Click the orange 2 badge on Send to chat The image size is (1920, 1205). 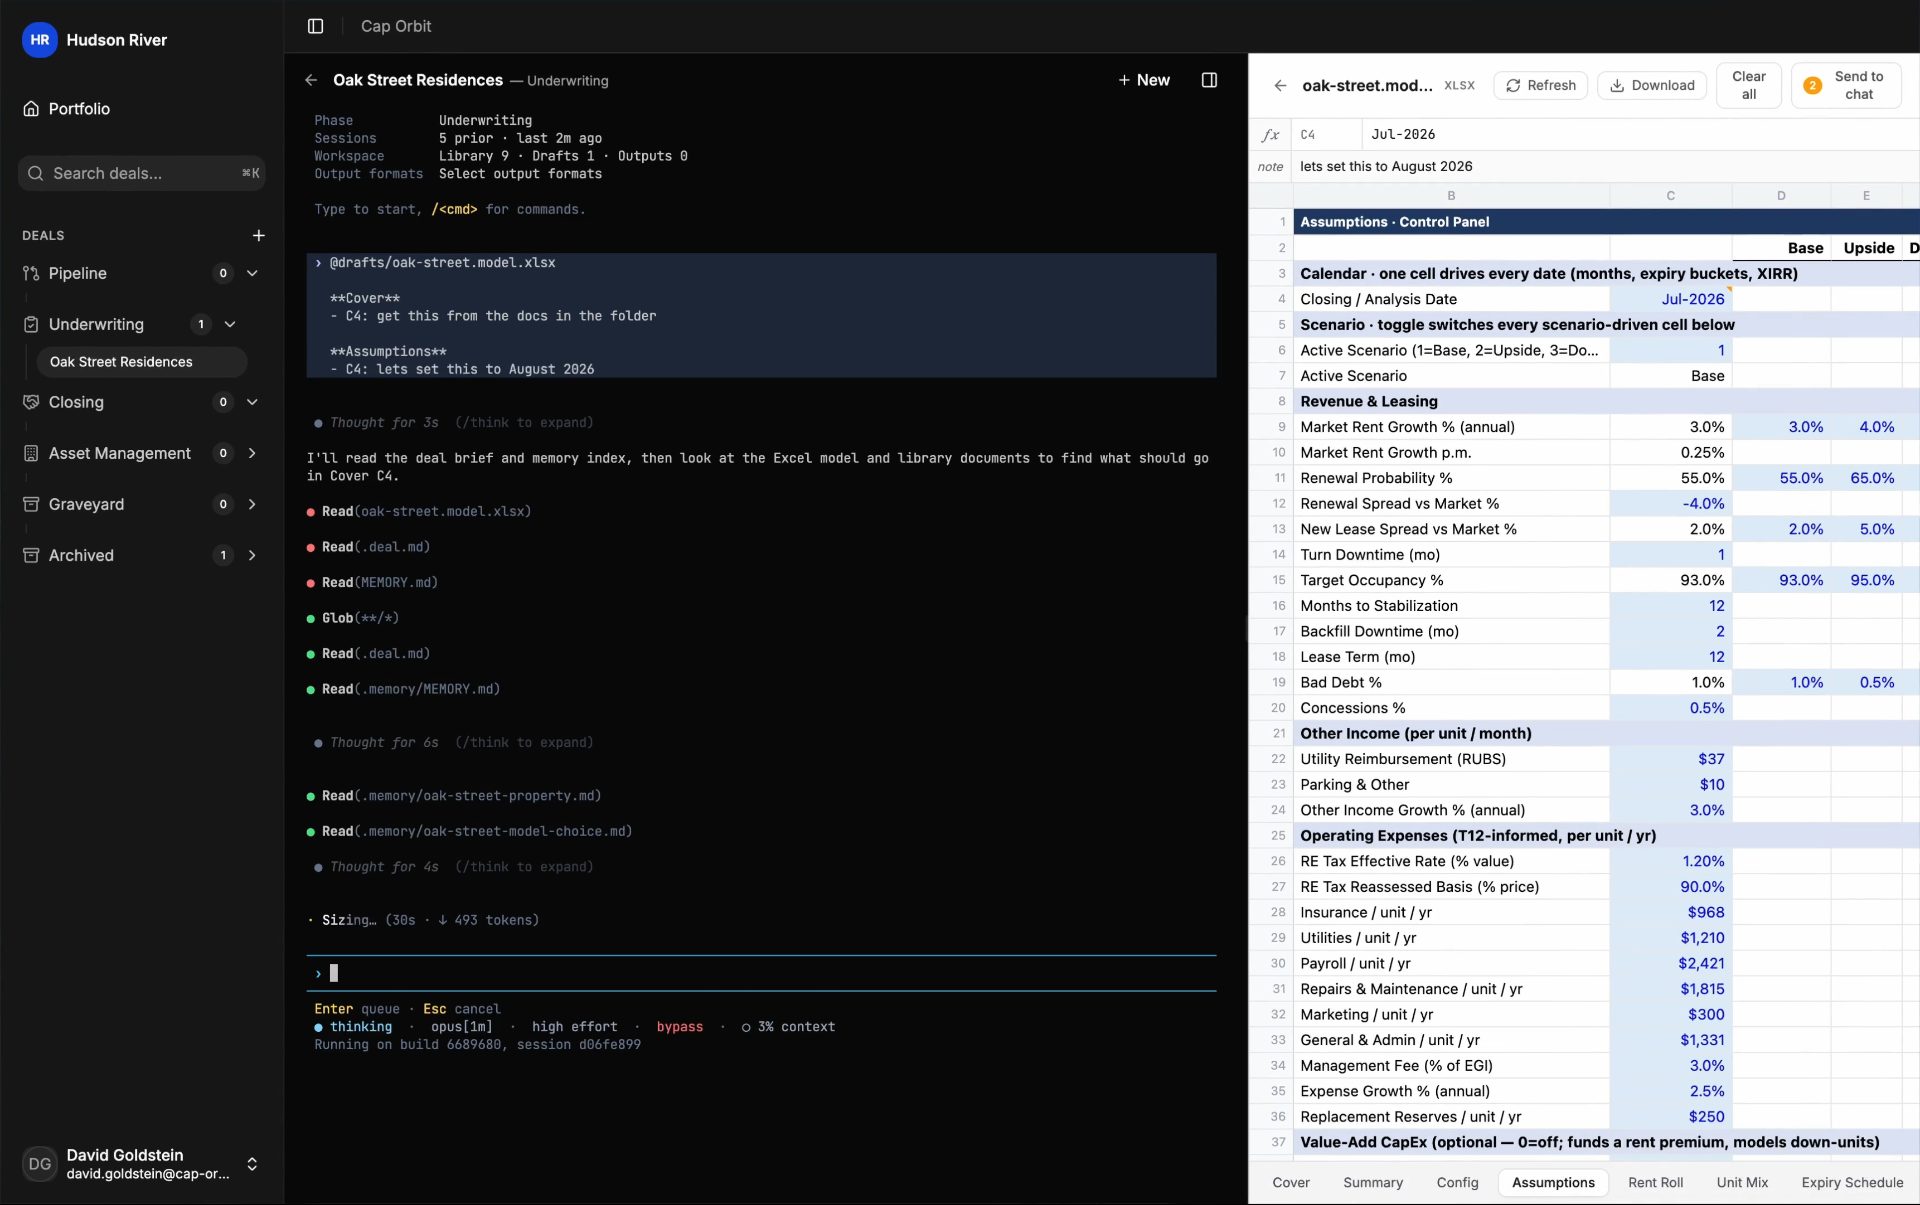pos(1812,85)
